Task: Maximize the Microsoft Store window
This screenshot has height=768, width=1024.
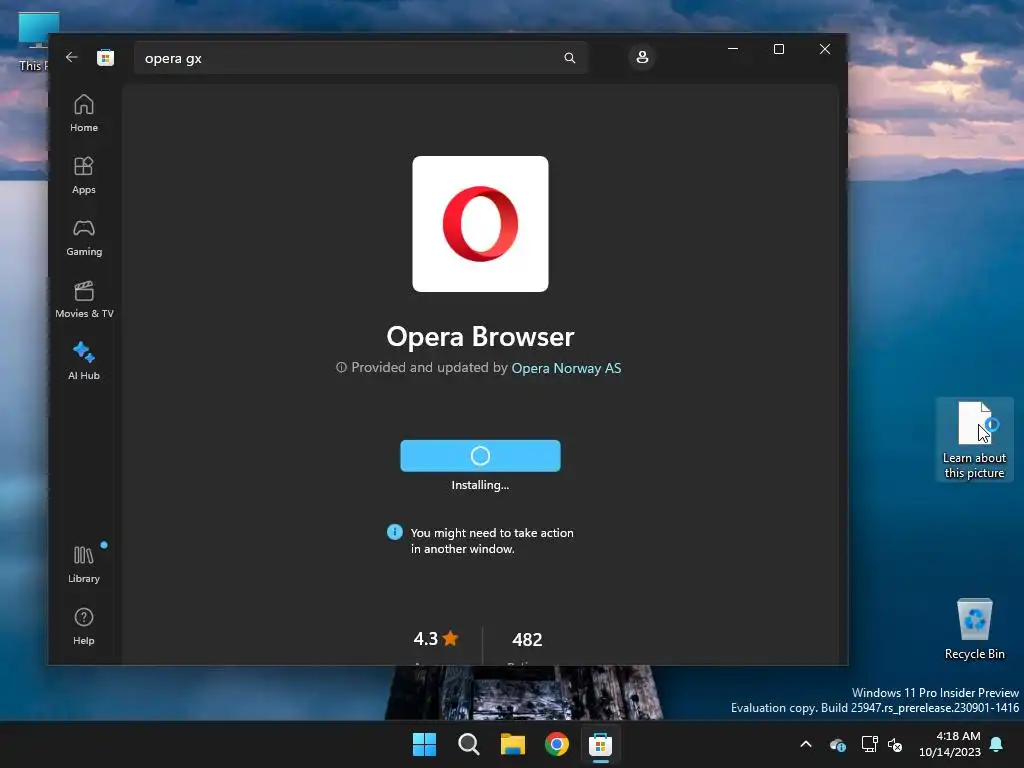Action: pos(778,49)
